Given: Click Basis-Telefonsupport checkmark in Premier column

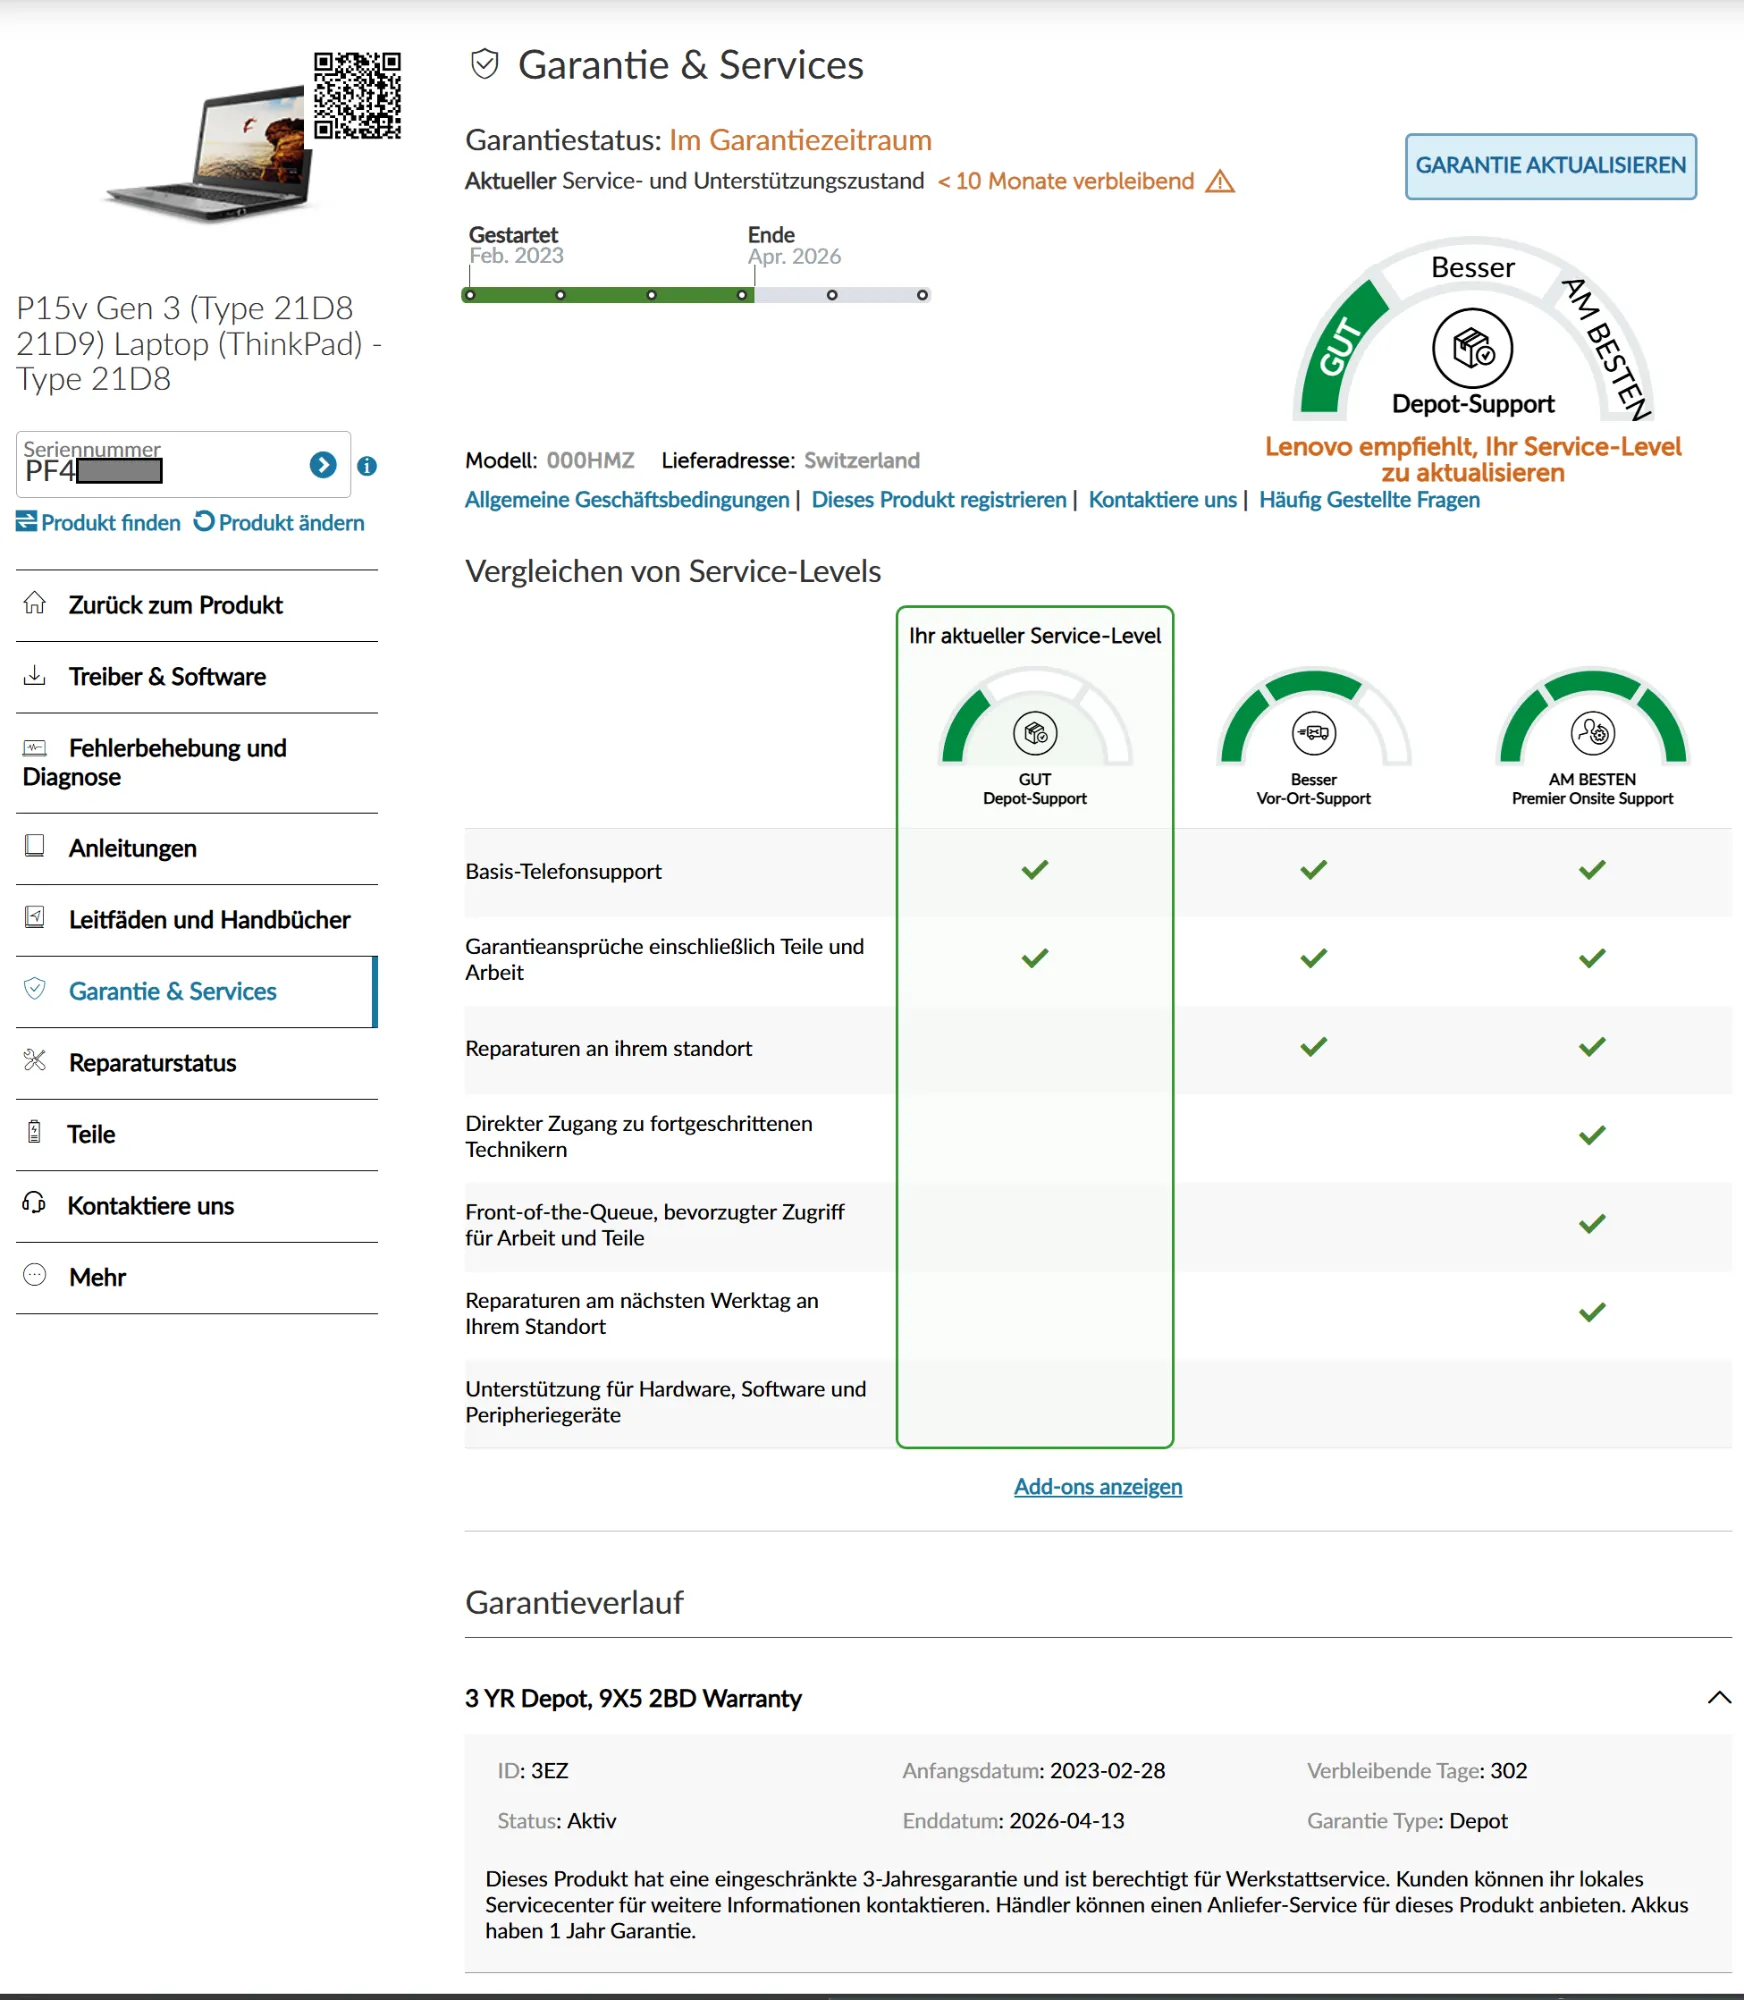Looking at the screenshot, I should point(1592,870).
